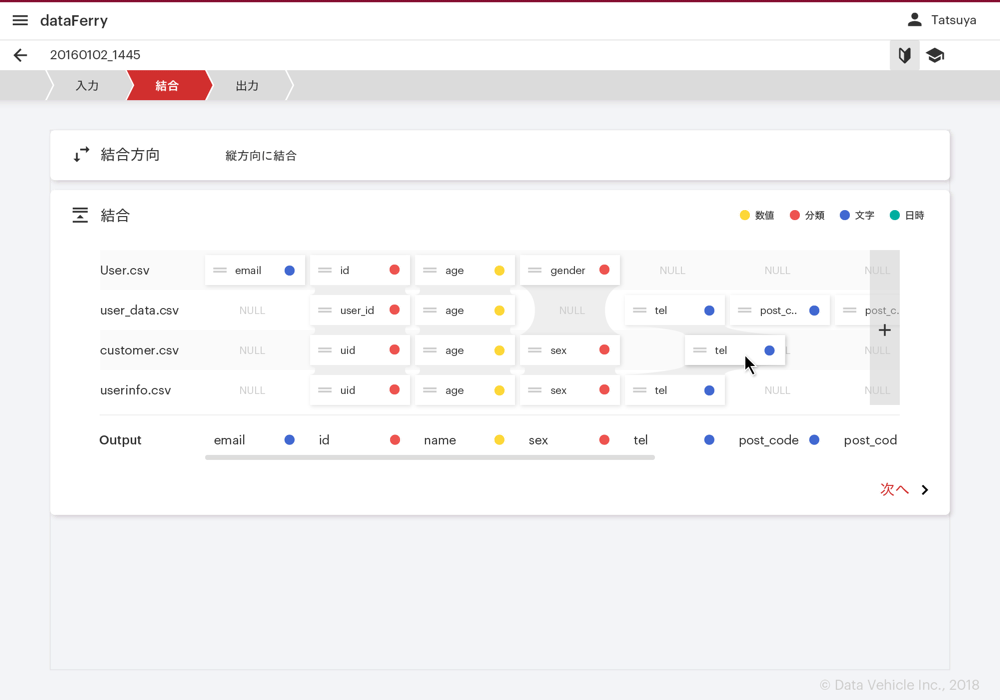Image resolution: width=1000 pixels, height=700 pixels.
Task: Click the blue 文字 legend dot
Action: pyautogui.click(x=844, y=215)
